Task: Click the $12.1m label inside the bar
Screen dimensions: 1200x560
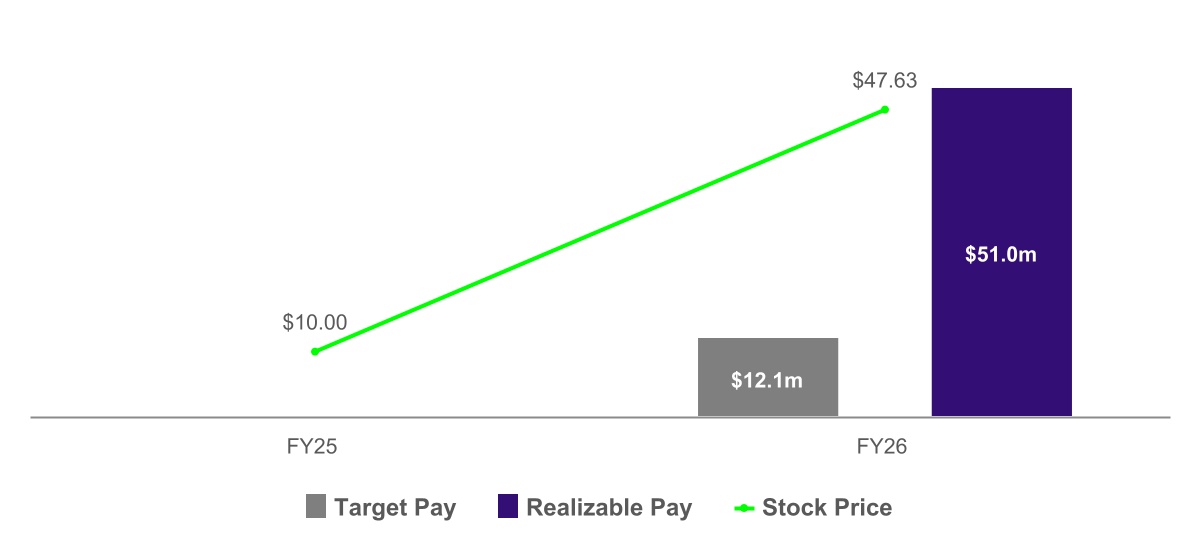Action: click(x=767, y=381)
